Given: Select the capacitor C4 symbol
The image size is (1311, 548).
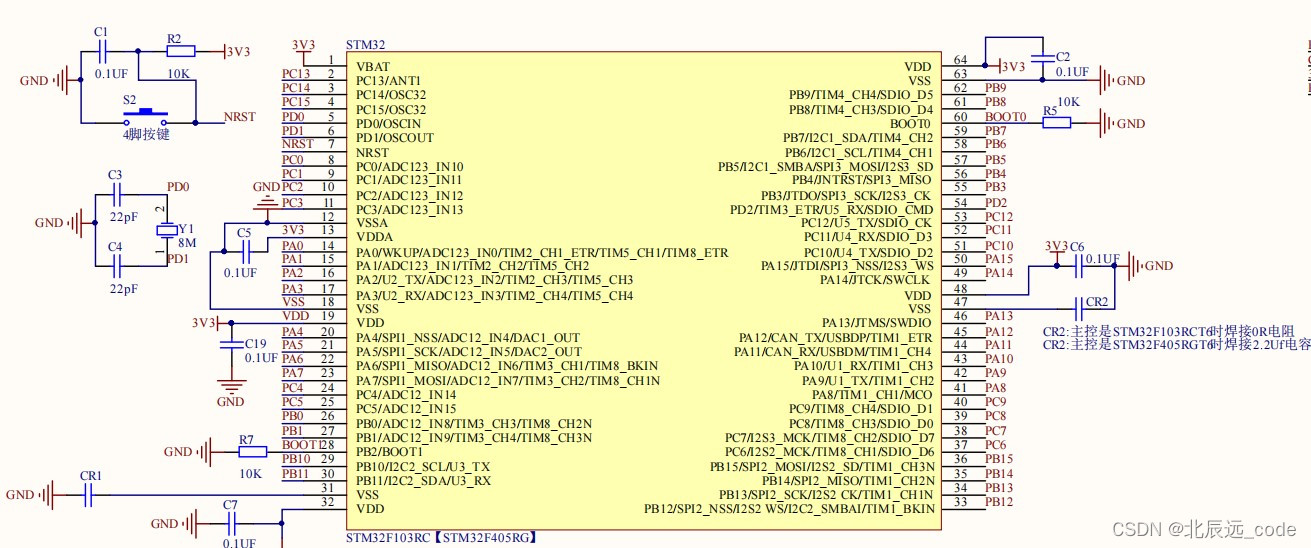Looking at the screenshot, I should point(116,265).
